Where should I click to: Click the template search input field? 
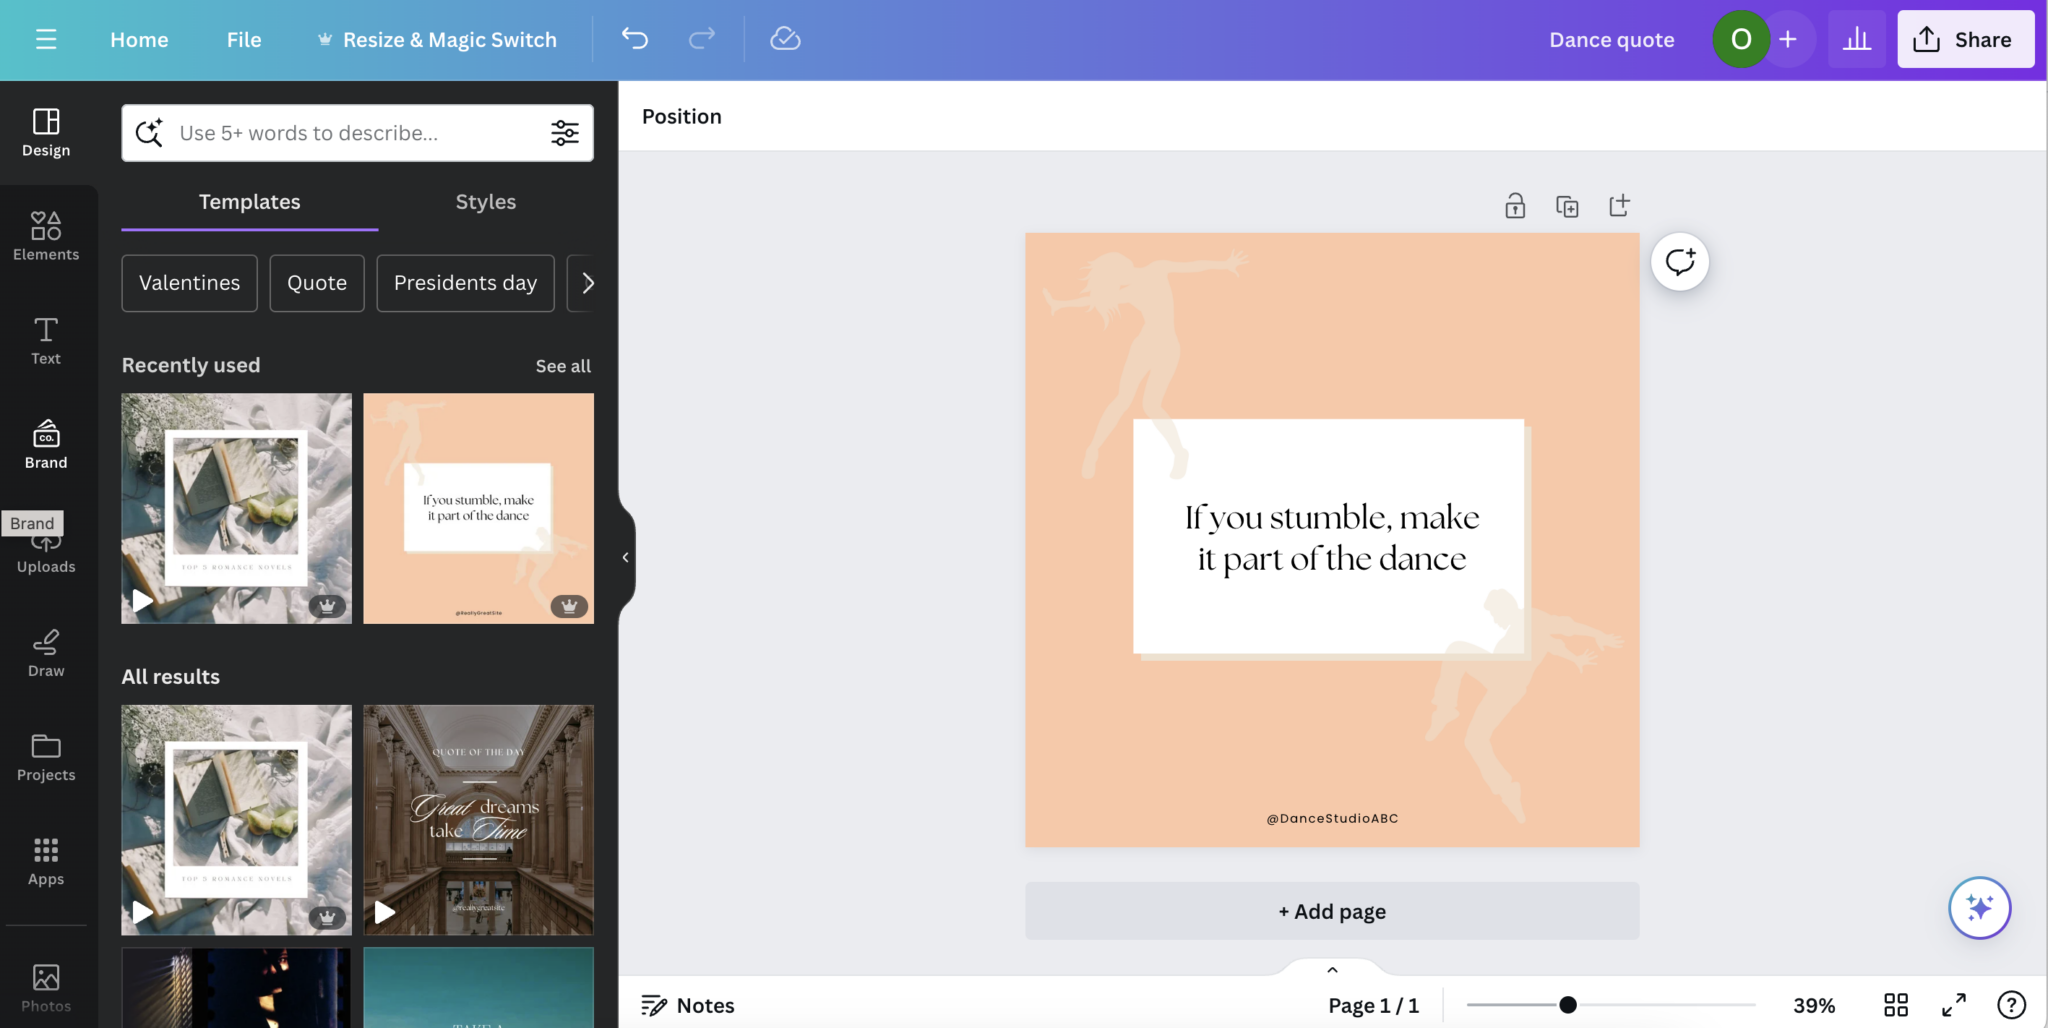[357, 133]
